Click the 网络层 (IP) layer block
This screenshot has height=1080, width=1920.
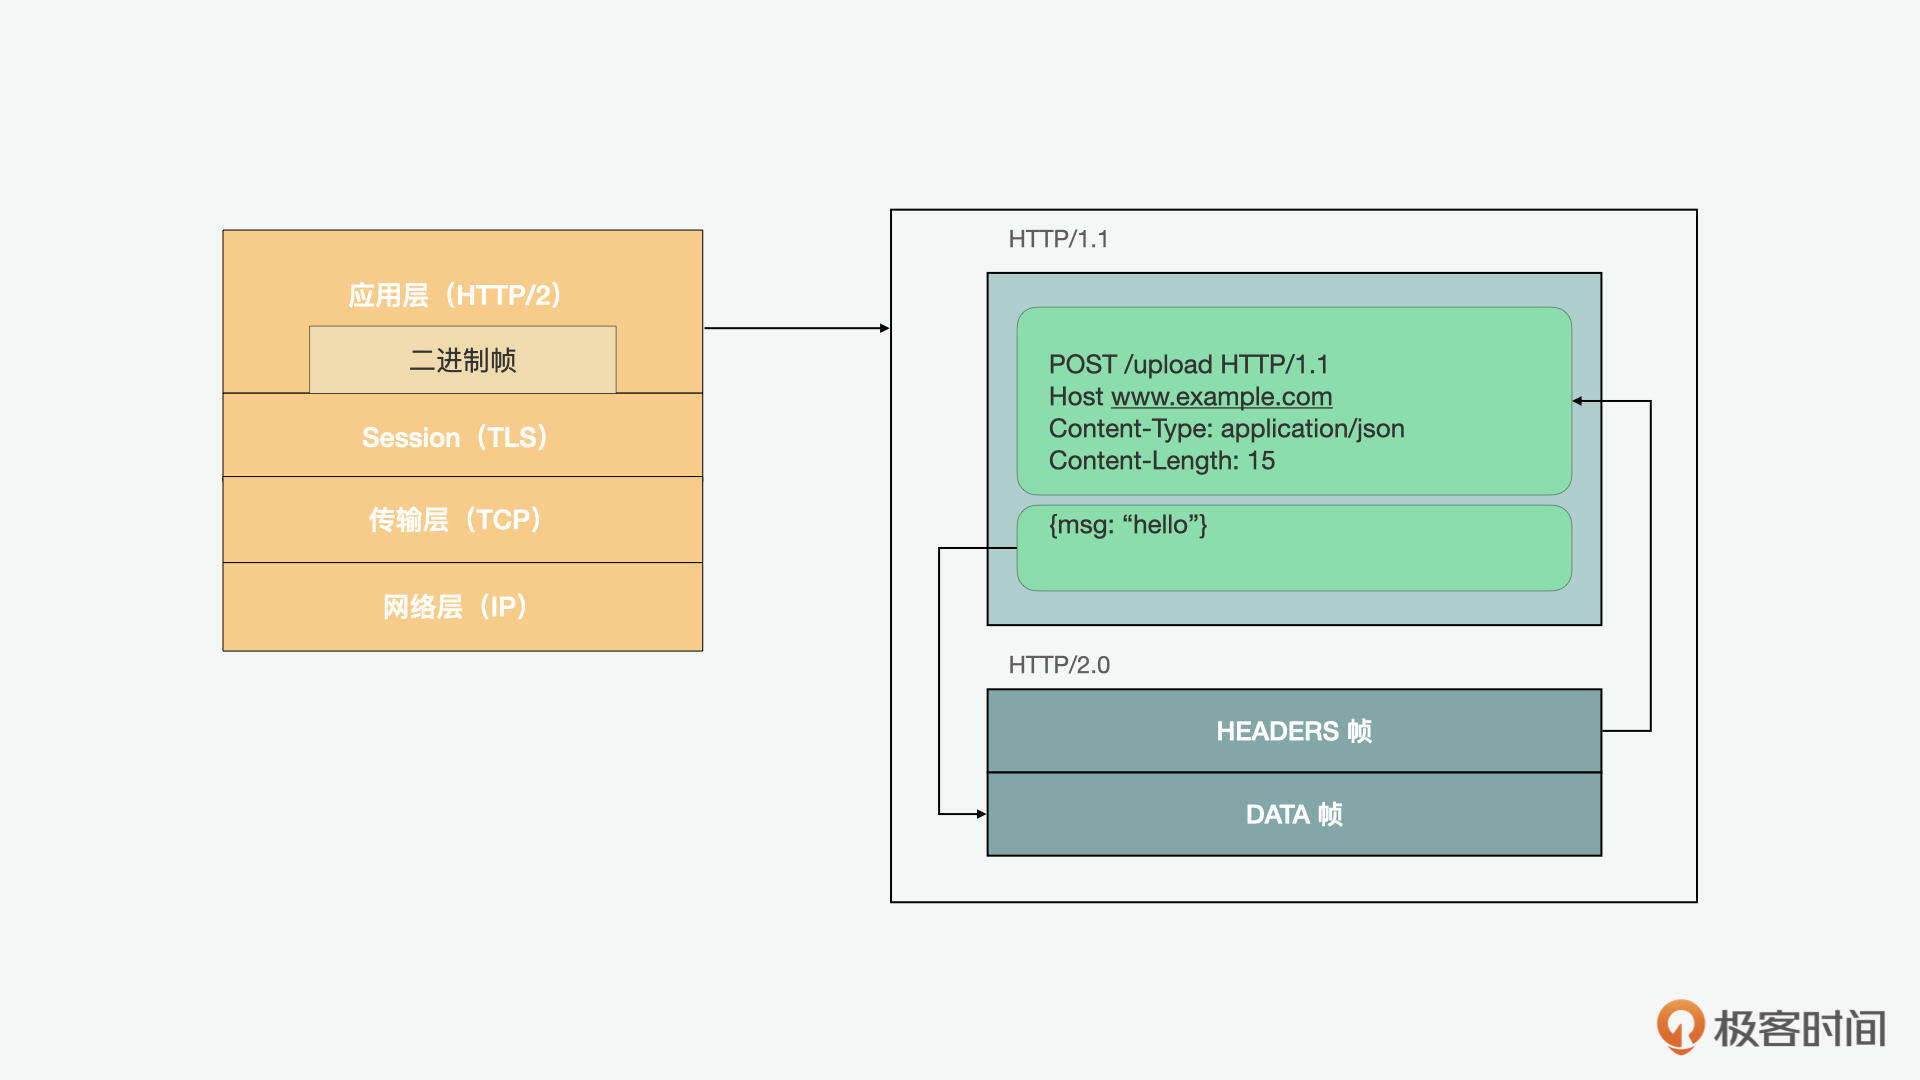pyautogui.click(x=455, y=607)
